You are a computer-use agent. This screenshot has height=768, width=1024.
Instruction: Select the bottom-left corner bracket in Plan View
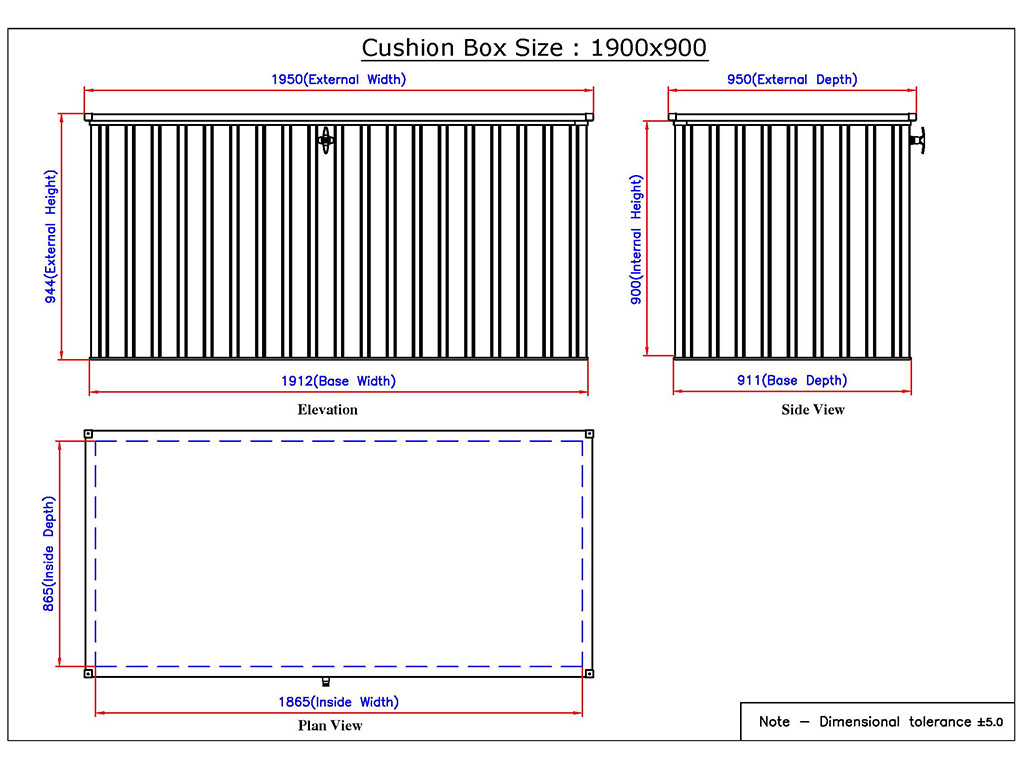(x=89, y=673)
